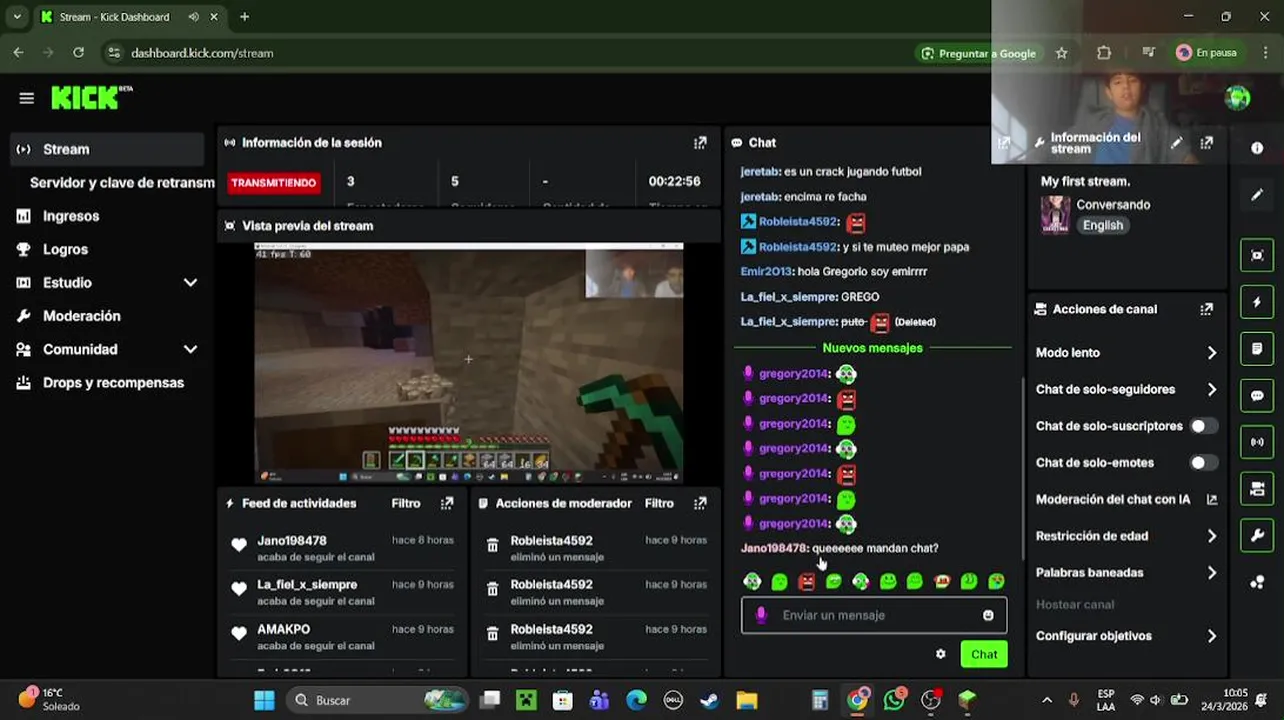1284x720 pixels.
Task: Open Servidor y clave de retransmisión page
Action: coord(122,183)
